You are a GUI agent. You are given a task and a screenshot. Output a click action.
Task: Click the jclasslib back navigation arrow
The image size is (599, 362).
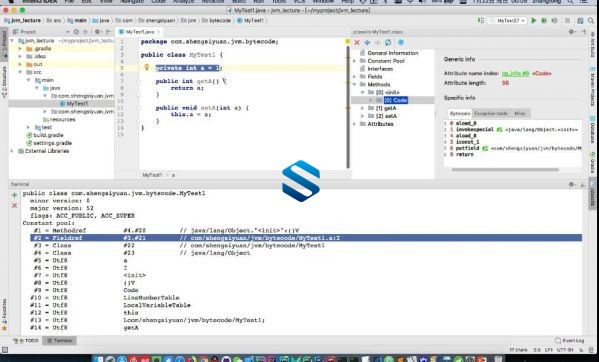click(x=367, y=42)
